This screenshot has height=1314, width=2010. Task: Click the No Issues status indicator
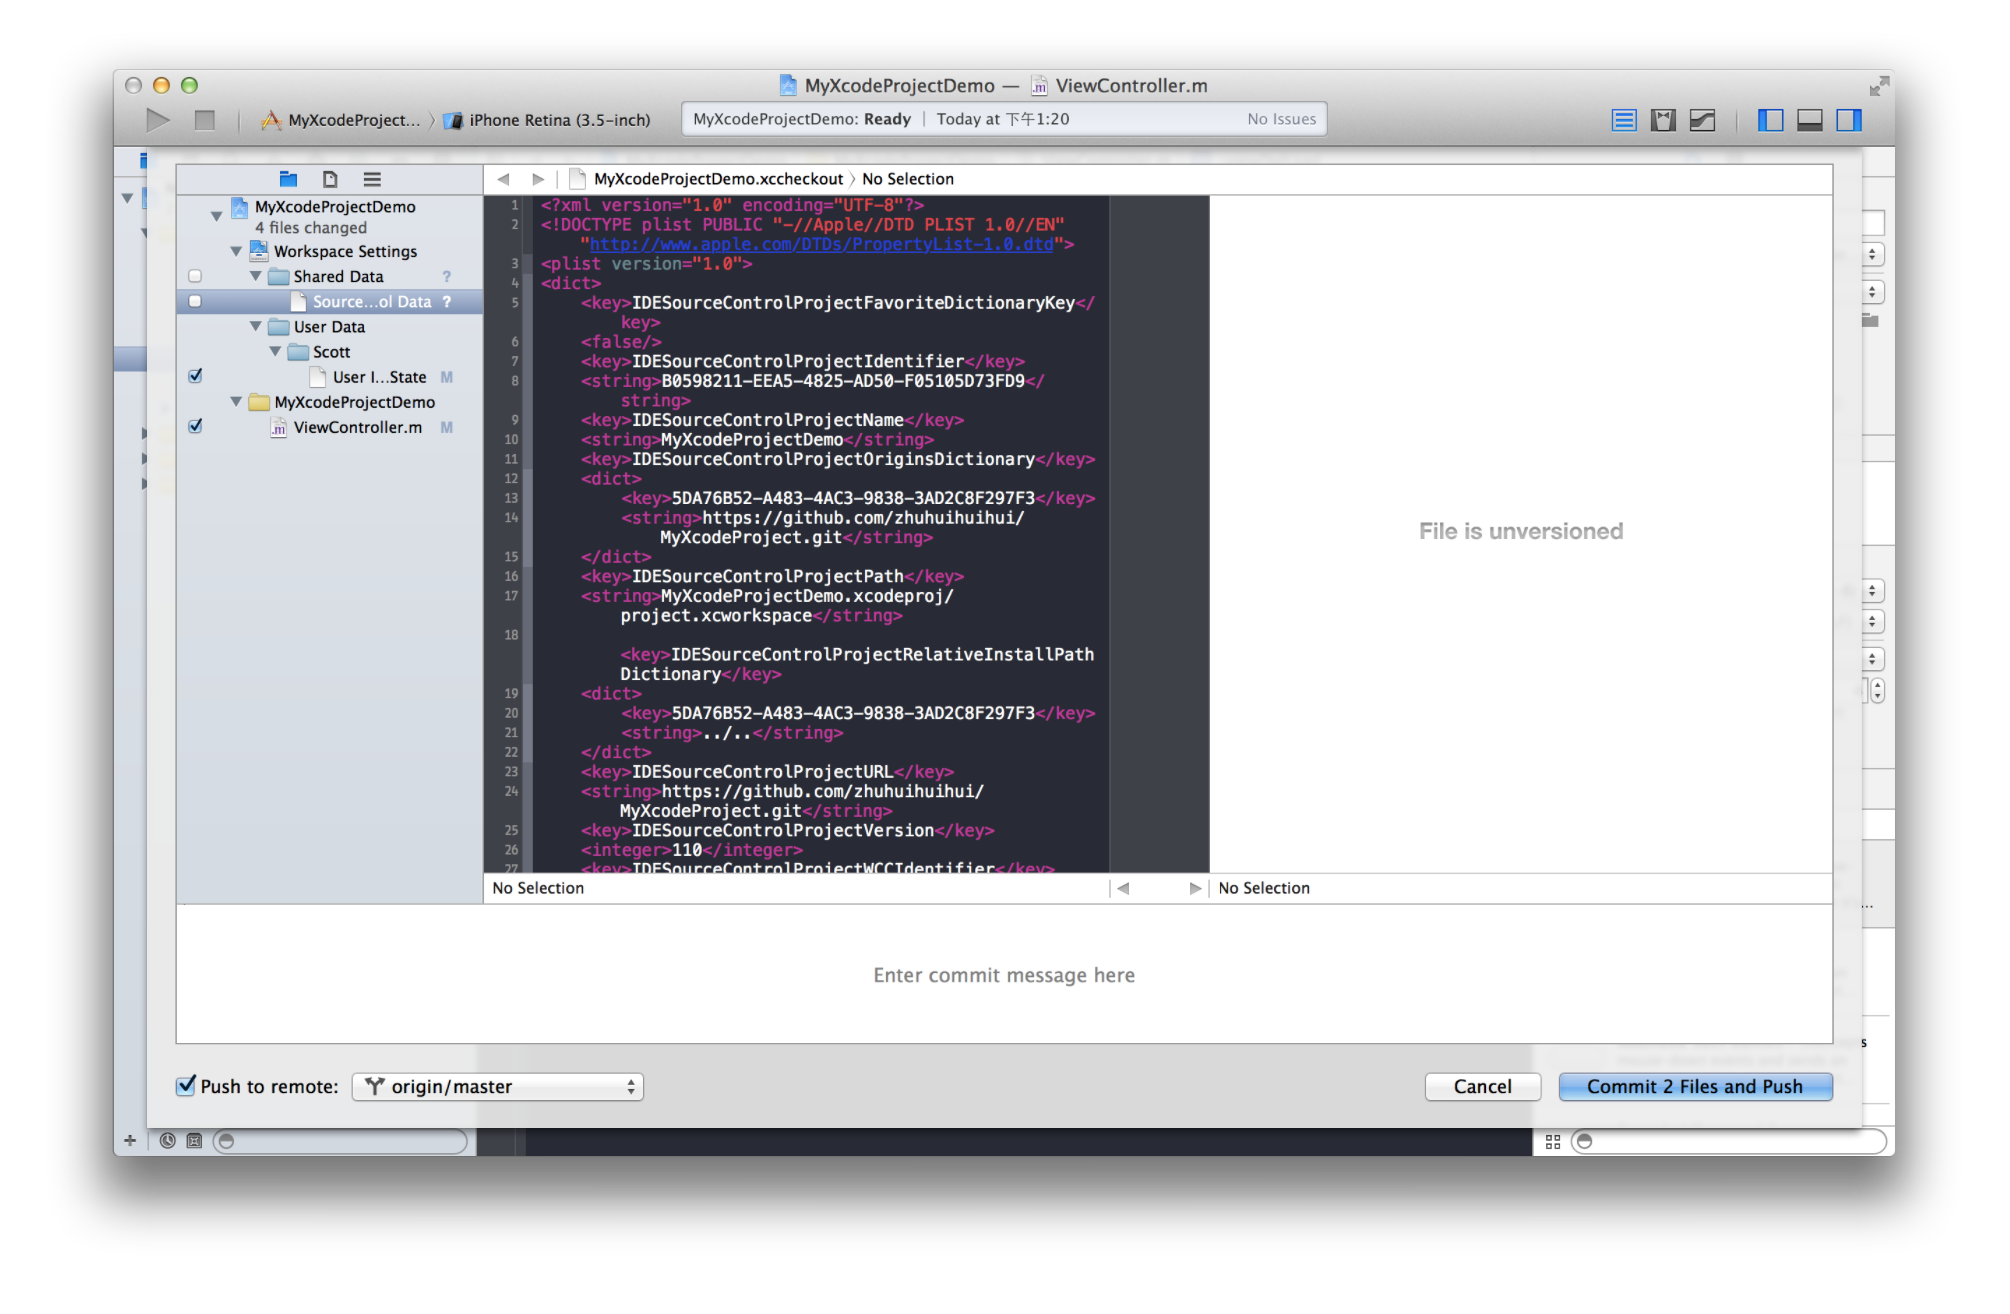(x=1282, y=119)
